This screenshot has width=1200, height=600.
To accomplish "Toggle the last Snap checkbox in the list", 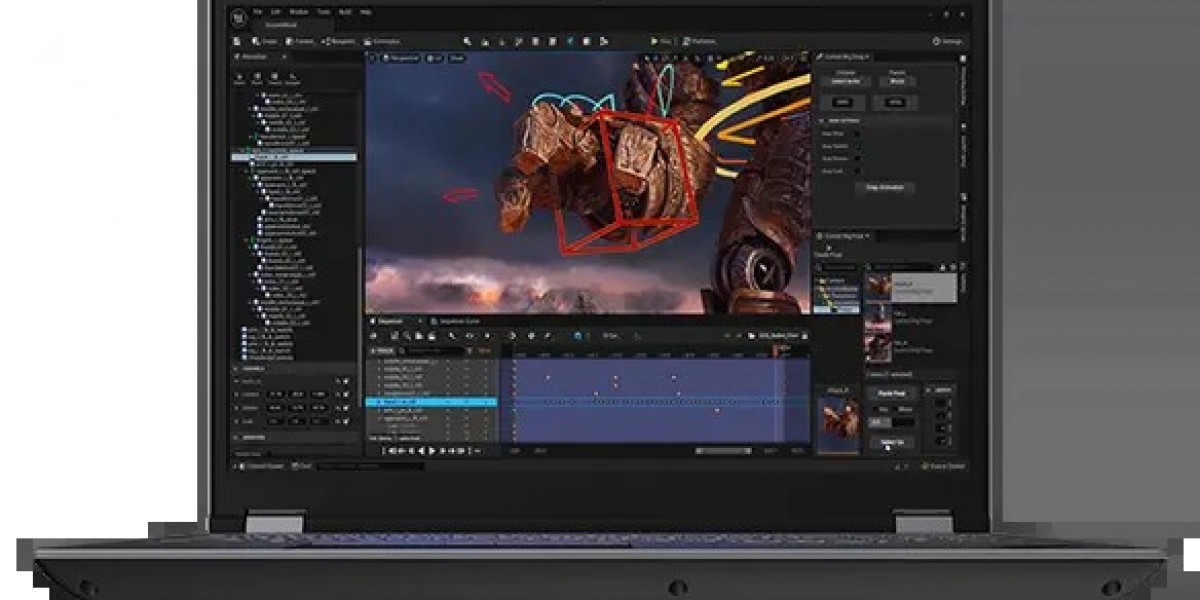I will coord(857,171).
